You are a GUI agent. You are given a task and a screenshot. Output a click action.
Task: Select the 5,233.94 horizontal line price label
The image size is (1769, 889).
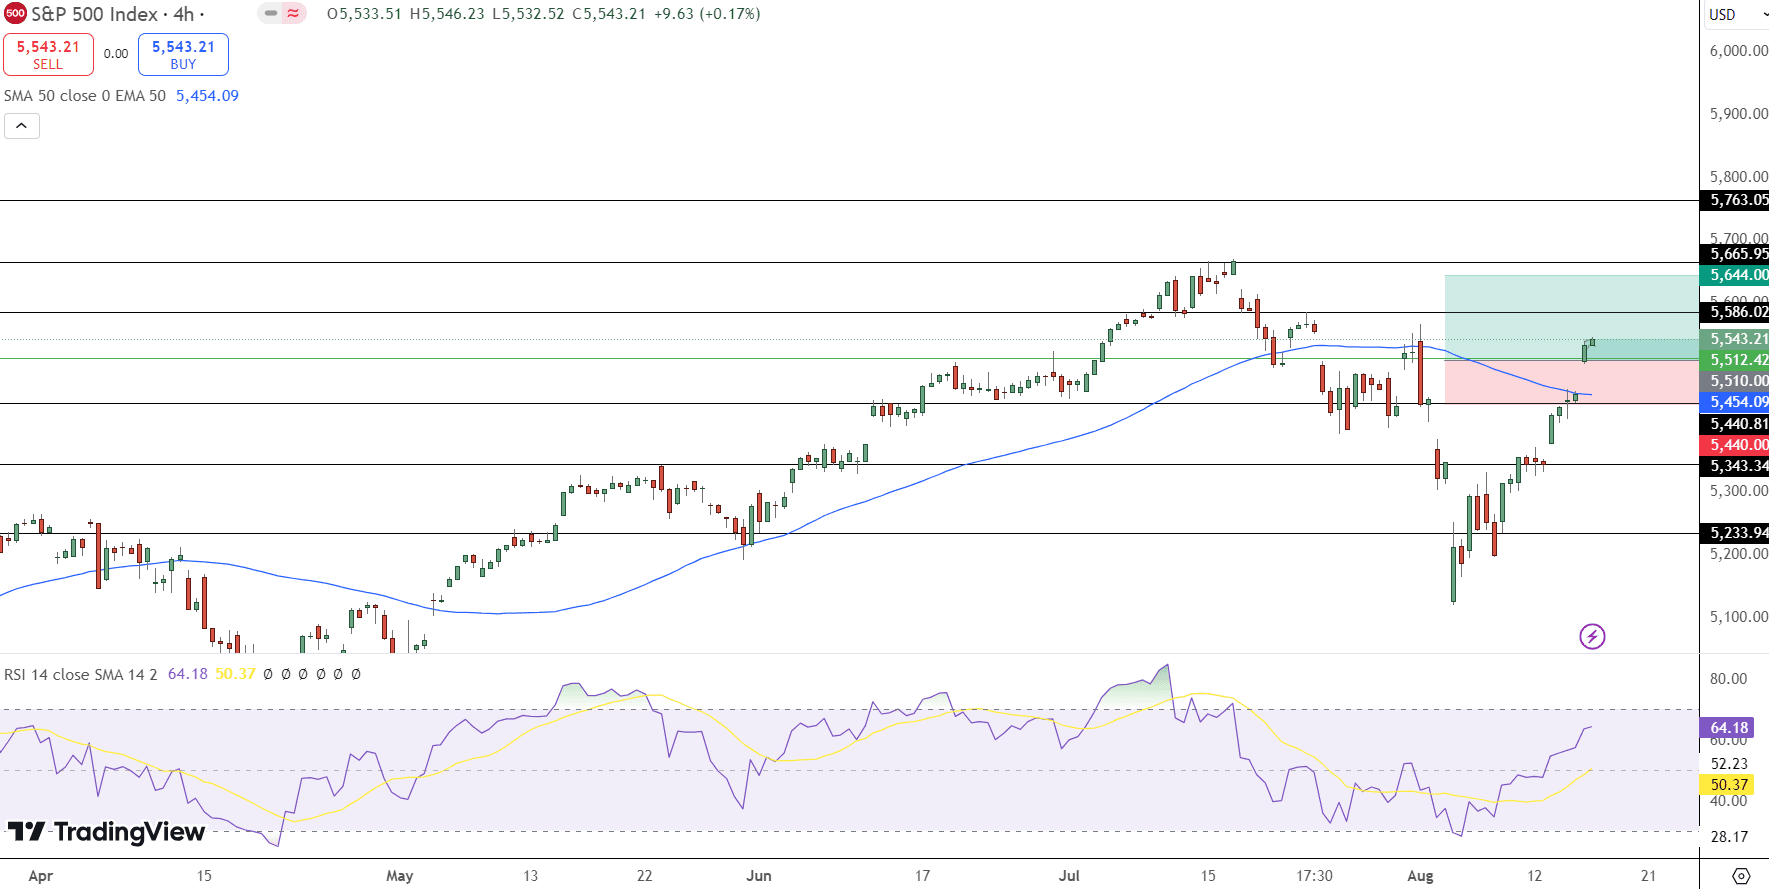[1735, 533]
